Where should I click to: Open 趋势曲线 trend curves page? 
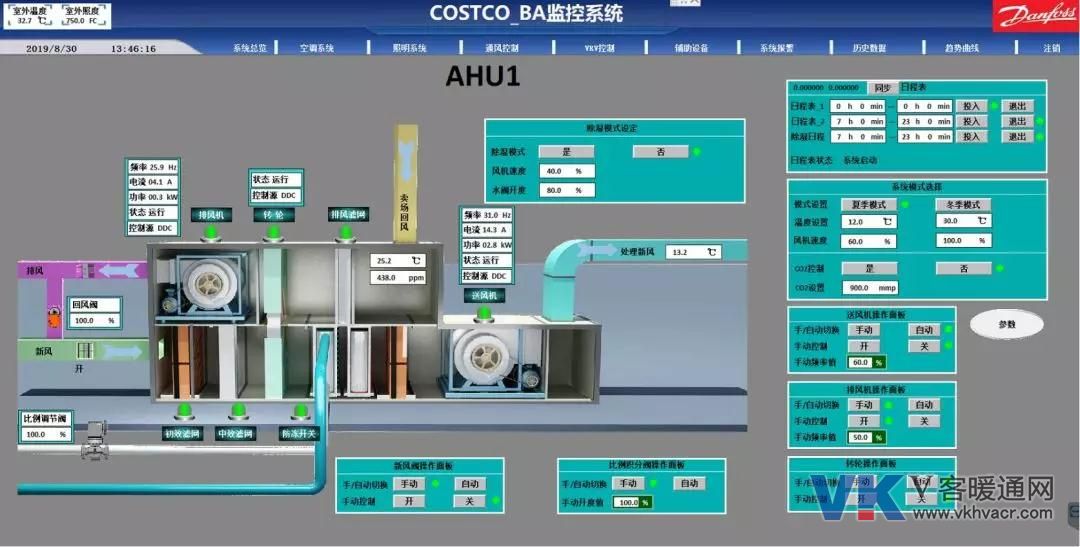[962, 48]
